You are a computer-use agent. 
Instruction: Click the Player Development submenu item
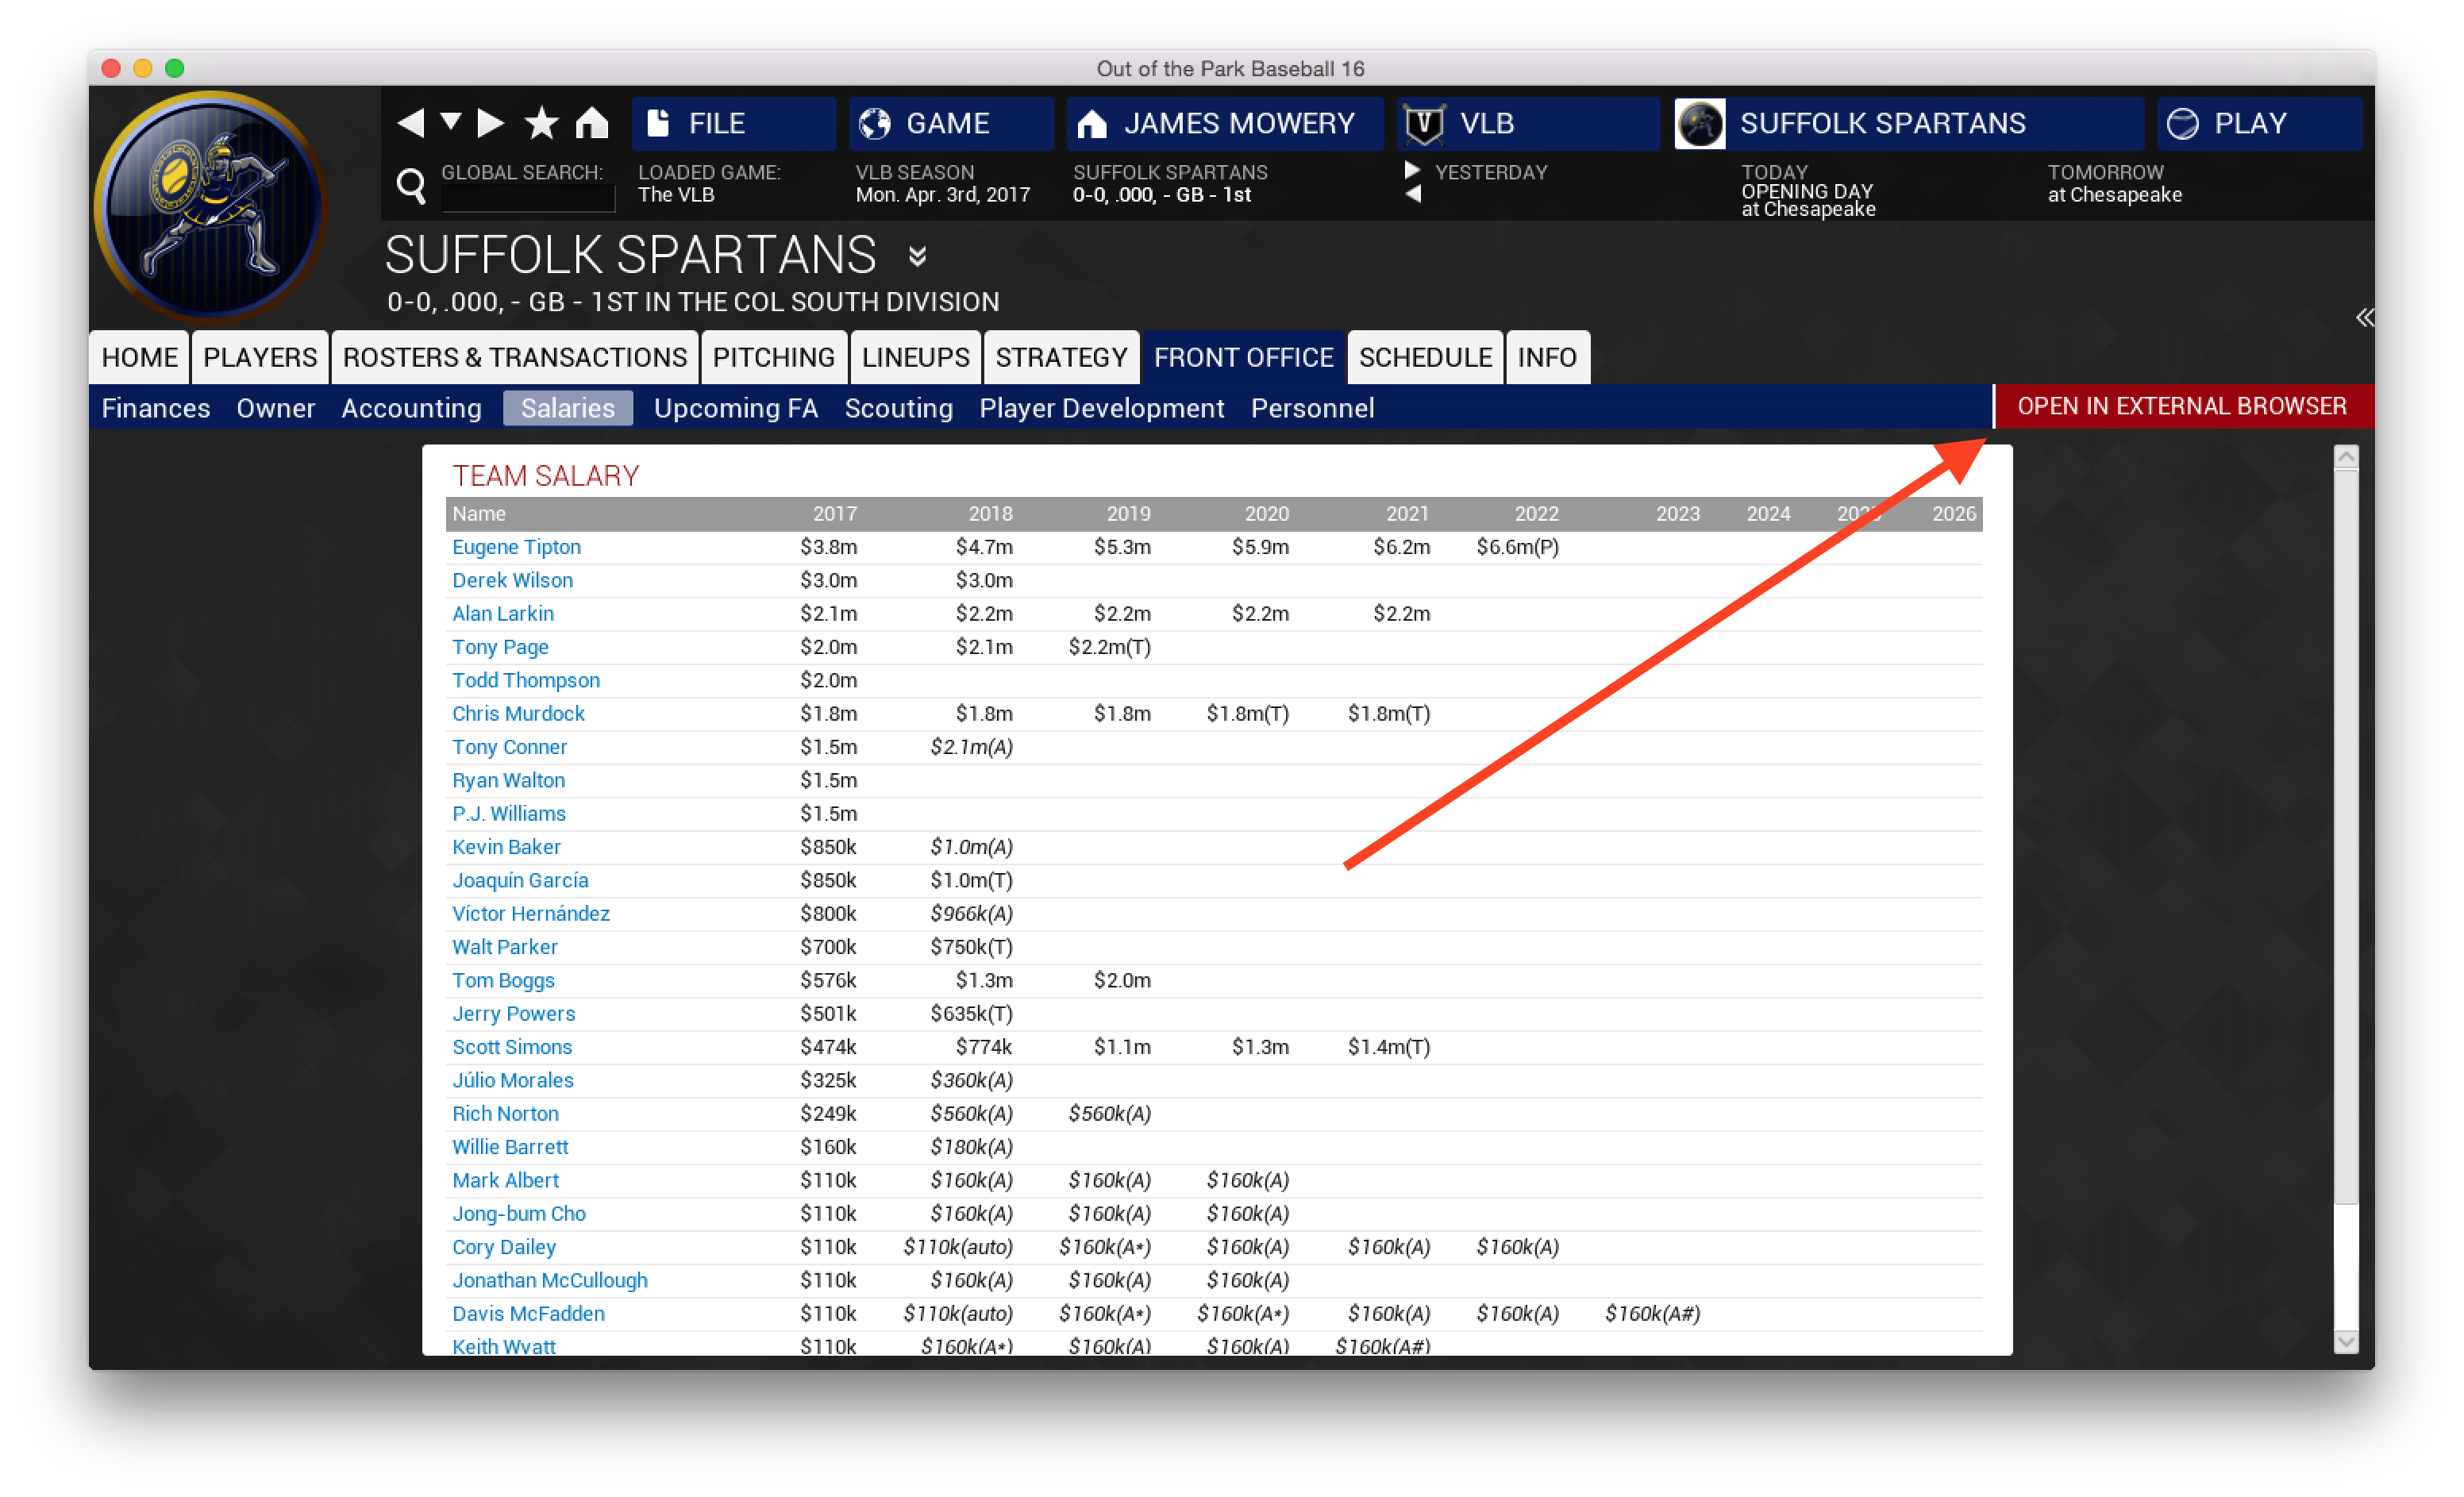(x=1102, y=406)
